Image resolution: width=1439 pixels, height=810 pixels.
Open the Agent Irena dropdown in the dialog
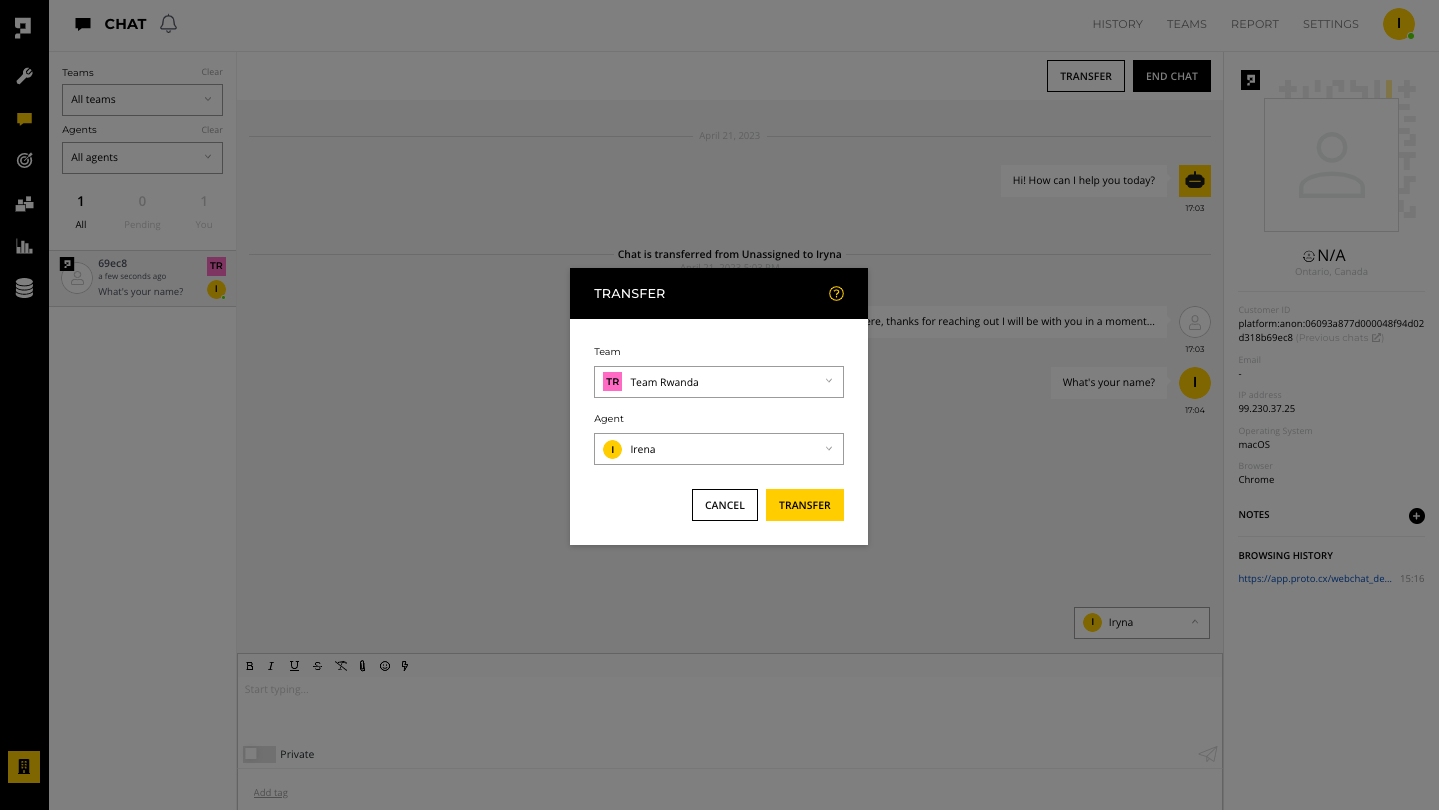(x=719, y=449)
